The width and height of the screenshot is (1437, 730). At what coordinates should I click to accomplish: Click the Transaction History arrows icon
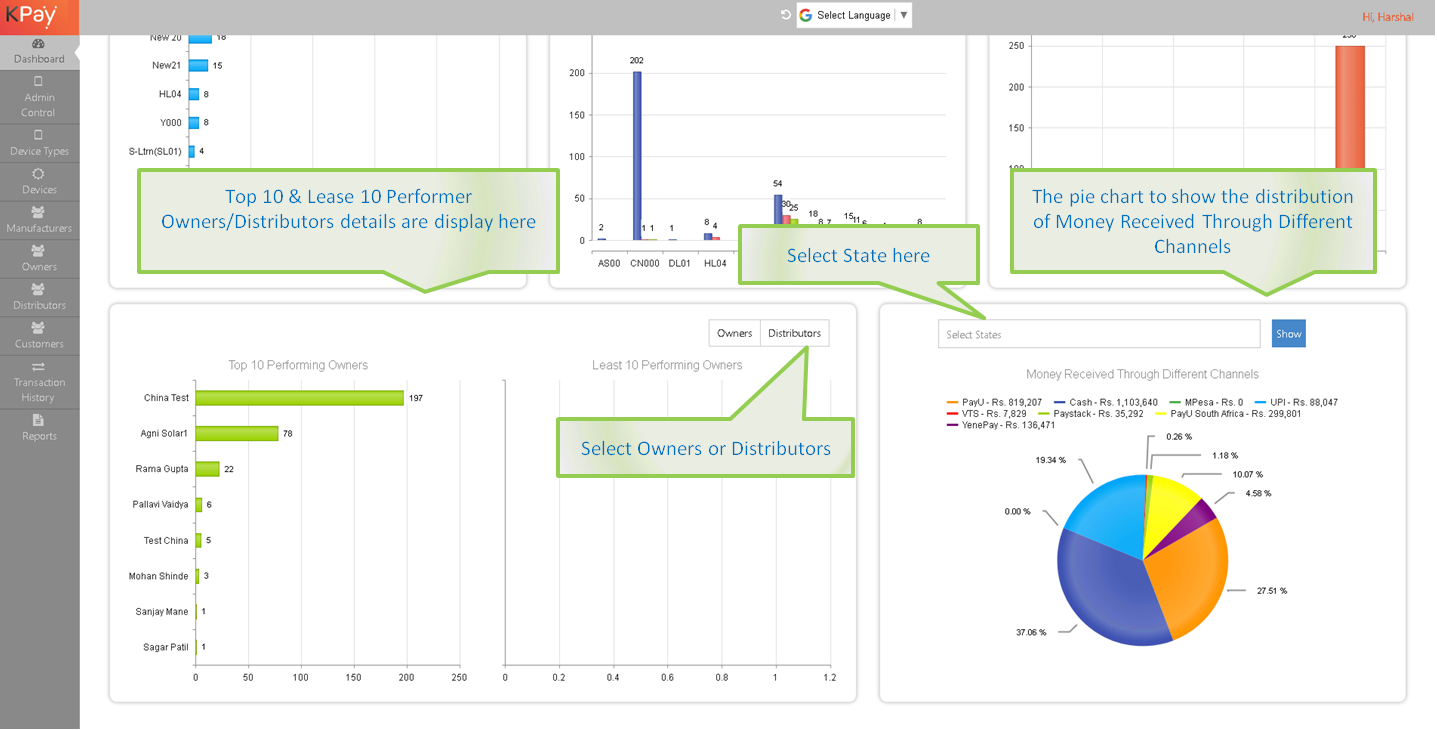pos(39,367)
